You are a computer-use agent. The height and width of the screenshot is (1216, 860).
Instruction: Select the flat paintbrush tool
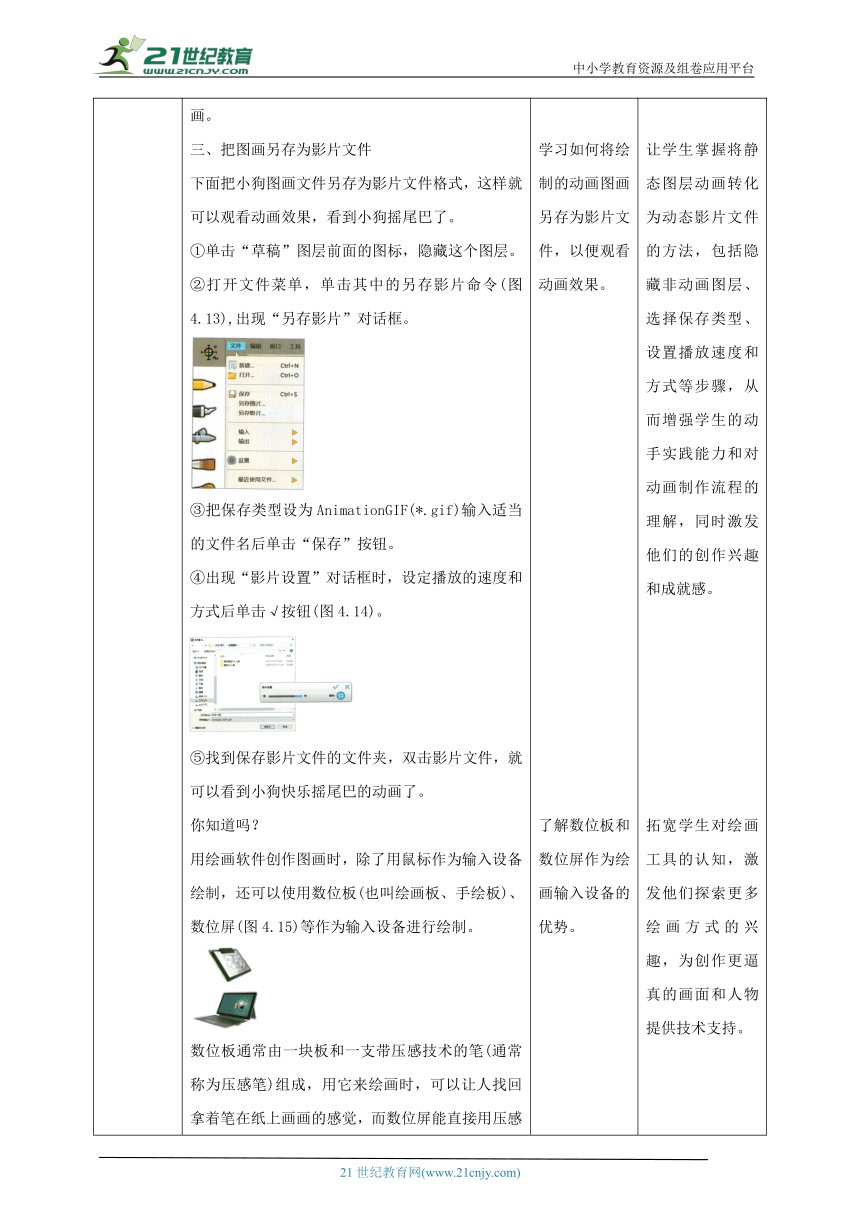pyautogui.click(x=205, y=463)
